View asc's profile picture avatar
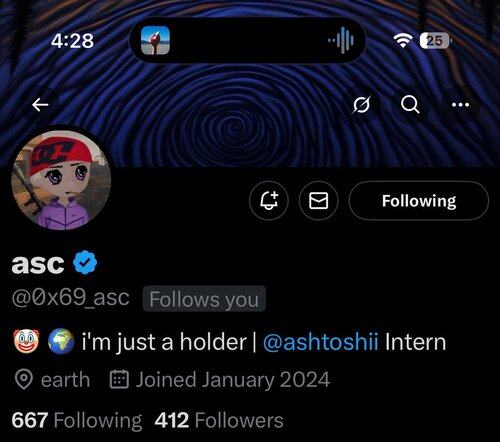Screen dimensions: 500x442 click(x=61, y=180)
